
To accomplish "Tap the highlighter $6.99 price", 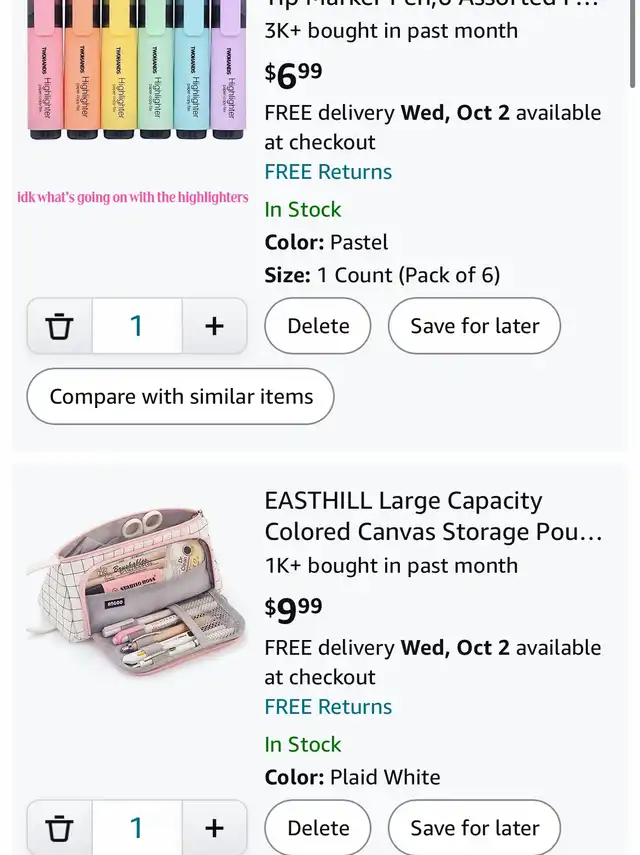I will pyautogui.click(x=293, y=75).
